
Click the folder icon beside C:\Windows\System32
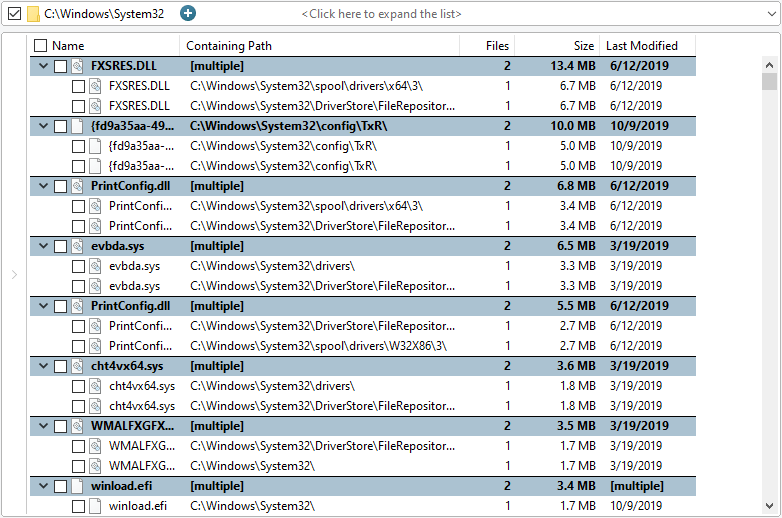33,14
